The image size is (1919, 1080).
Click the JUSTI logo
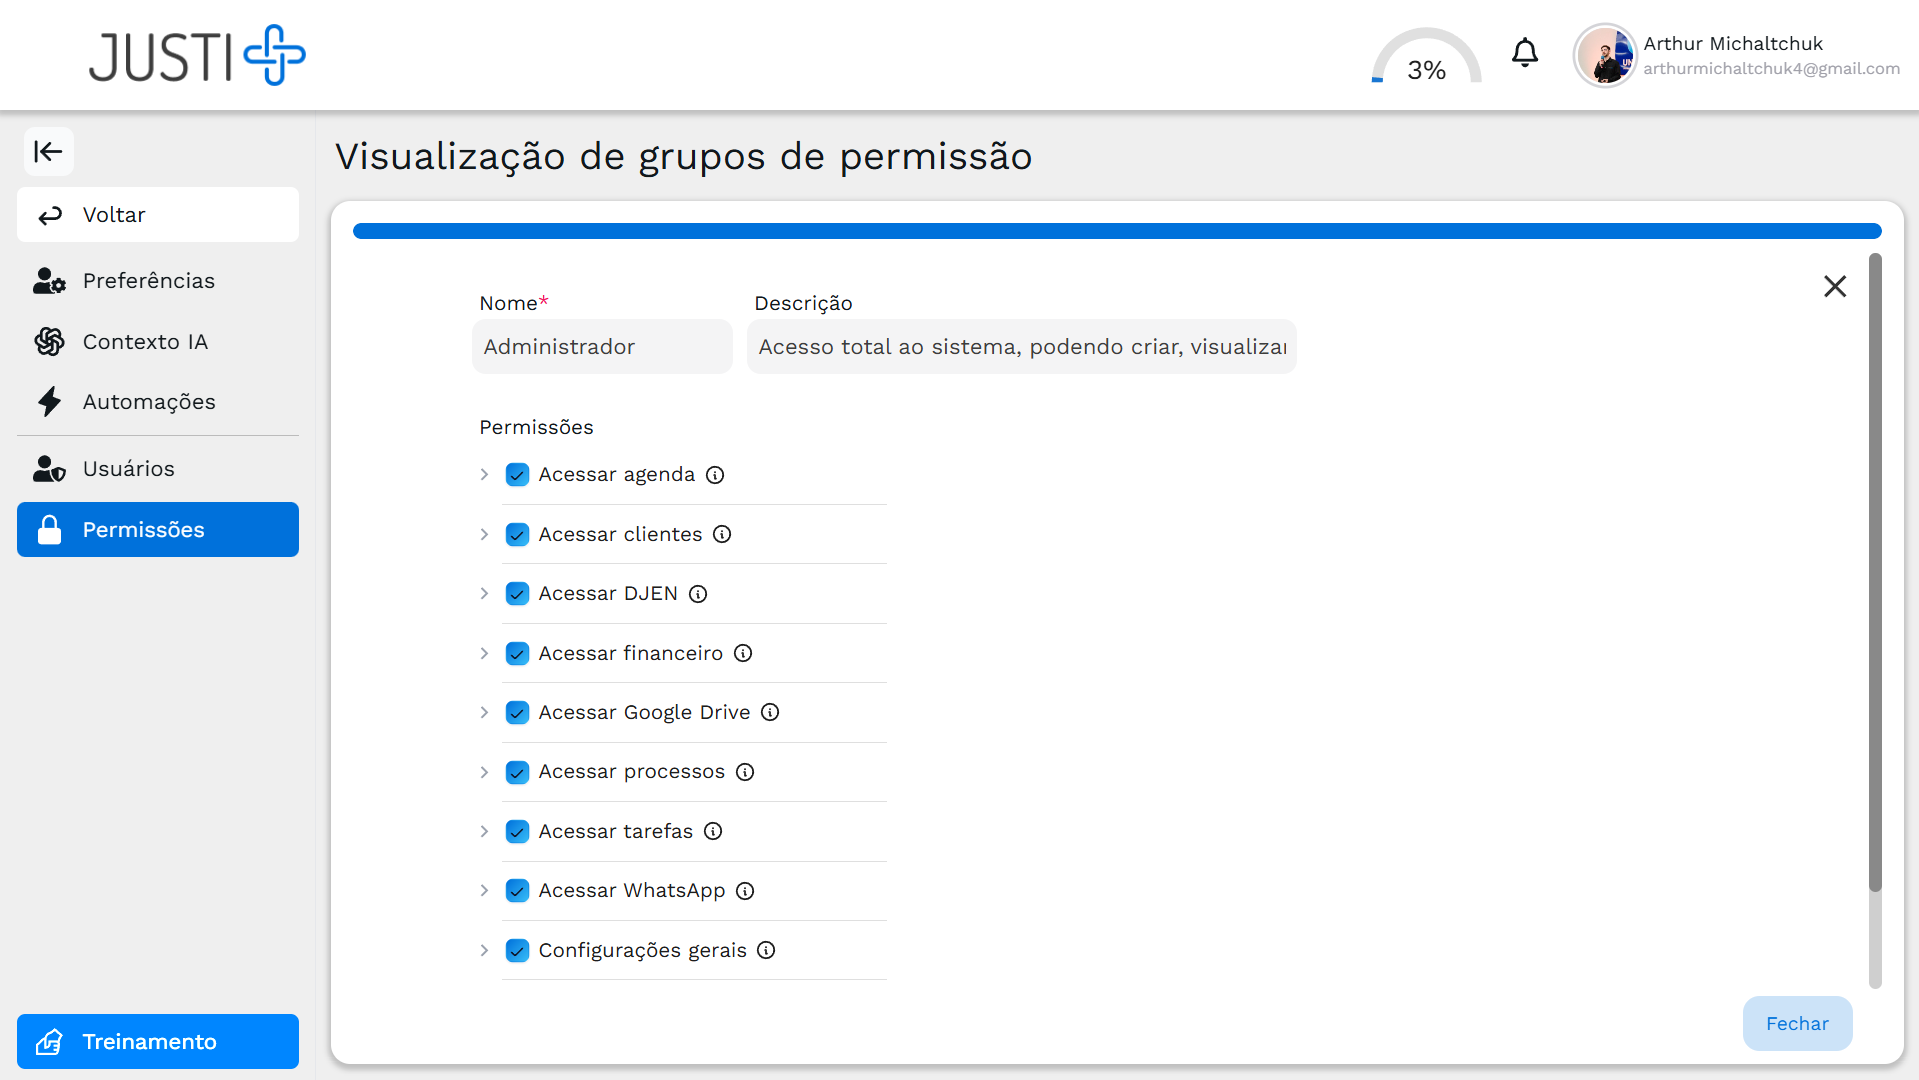pyautogui.click(x=197, y=56)
